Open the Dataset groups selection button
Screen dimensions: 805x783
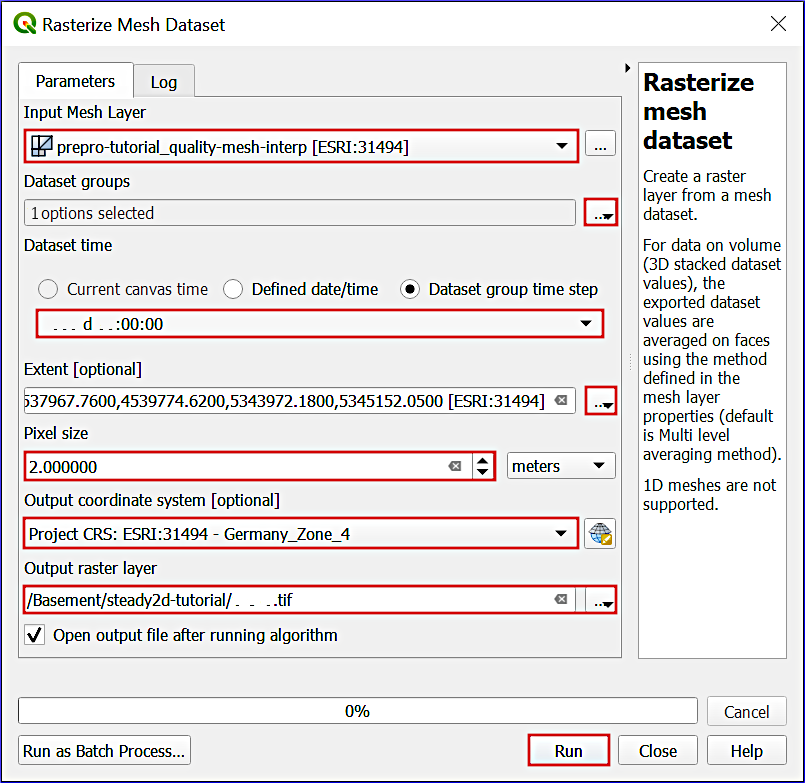tap(600, 212)
